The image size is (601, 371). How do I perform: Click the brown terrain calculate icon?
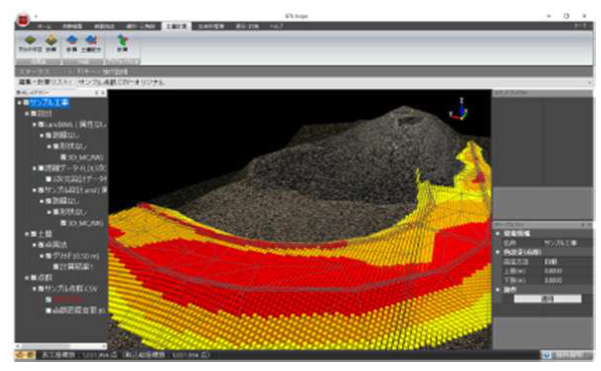(x=51, y=40)
